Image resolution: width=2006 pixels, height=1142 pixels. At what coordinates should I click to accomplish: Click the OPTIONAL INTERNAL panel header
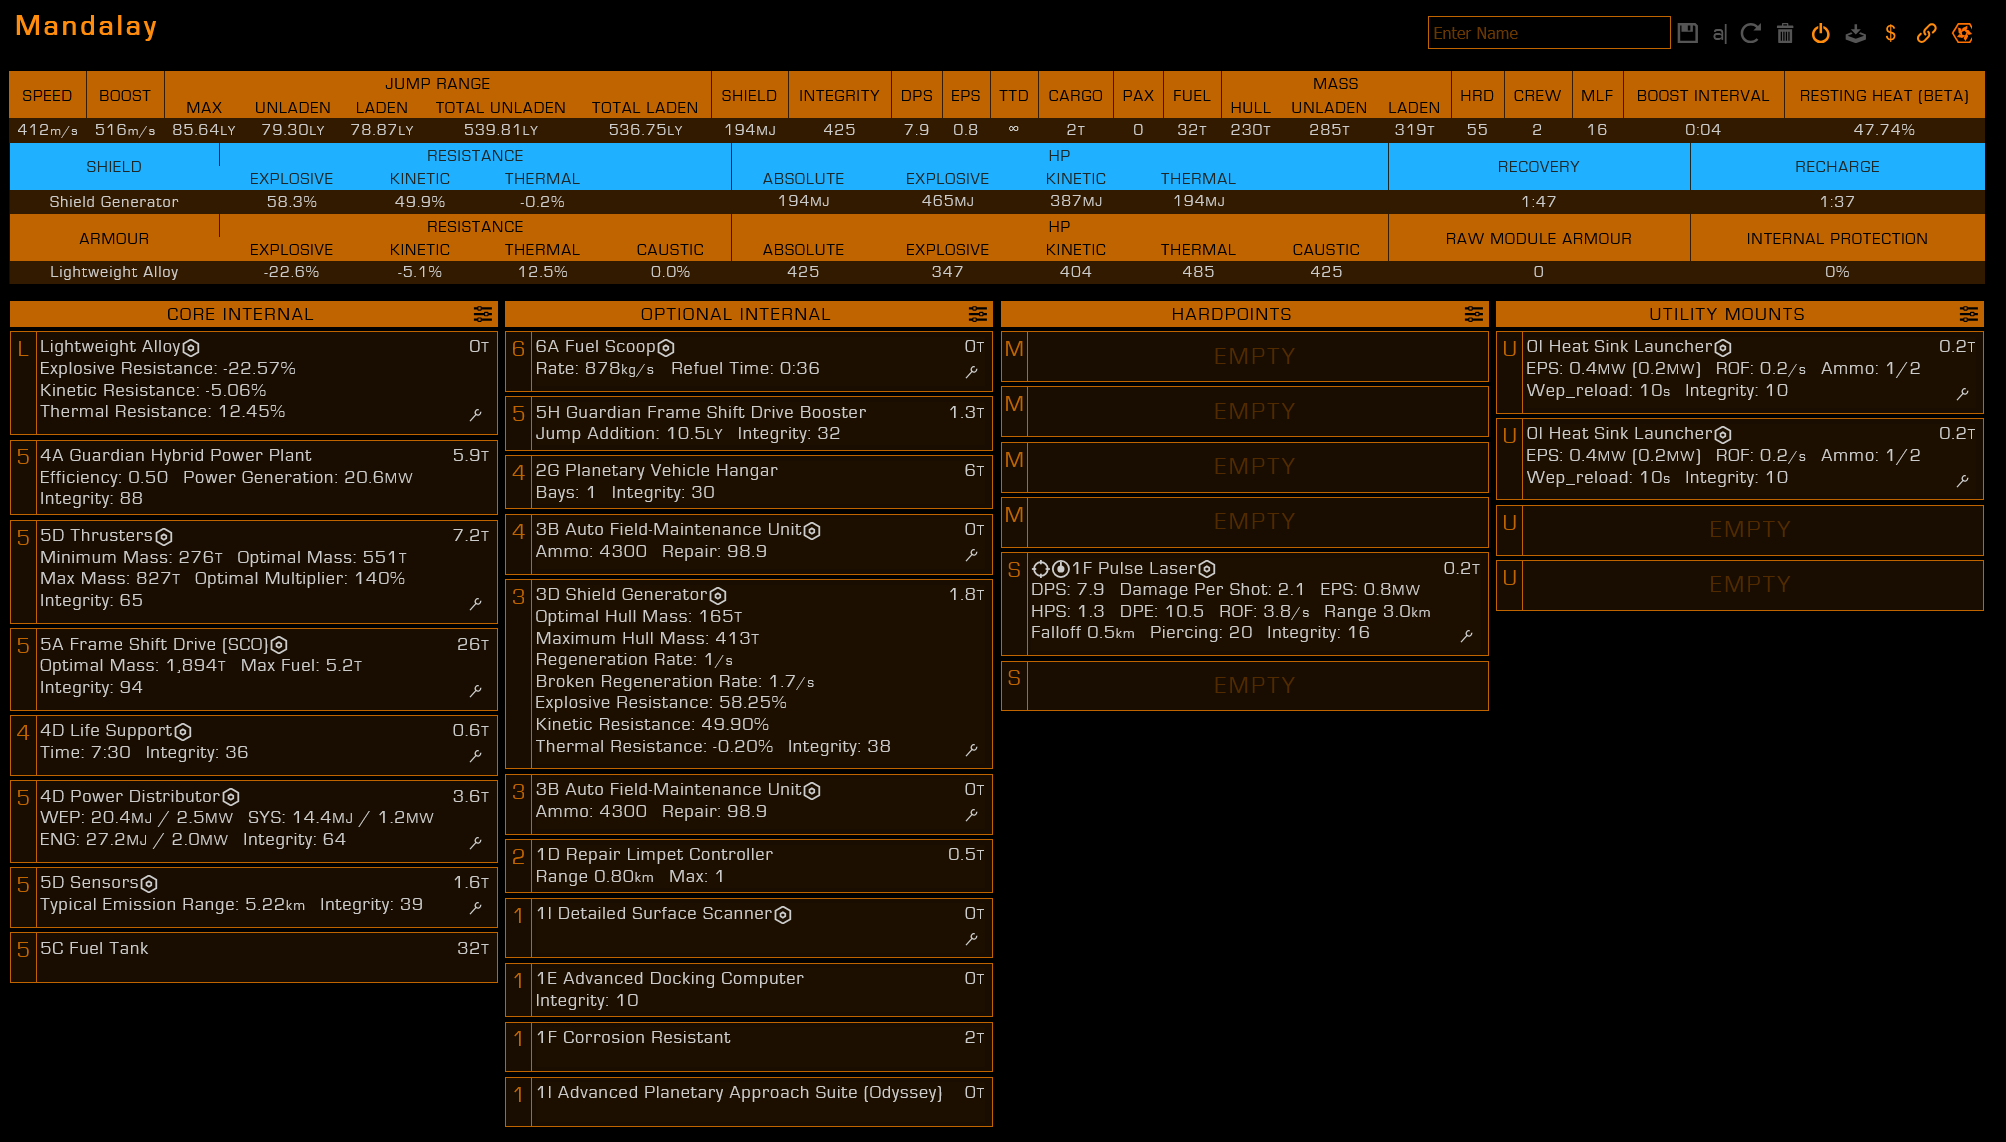tap(749, 314)
